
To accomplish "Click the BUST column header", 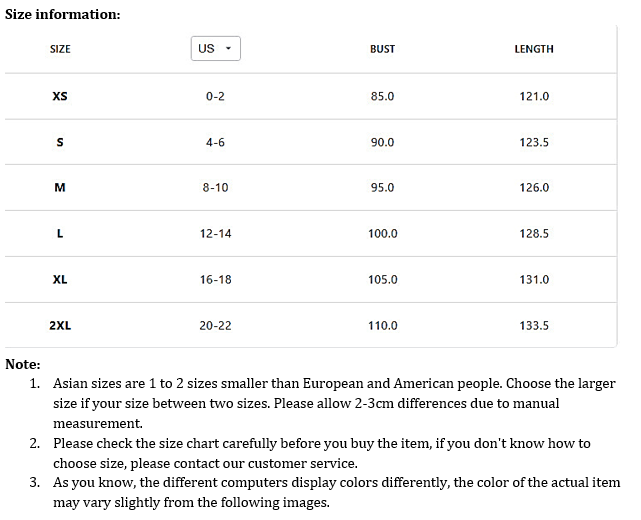I will tap(382, 49).
